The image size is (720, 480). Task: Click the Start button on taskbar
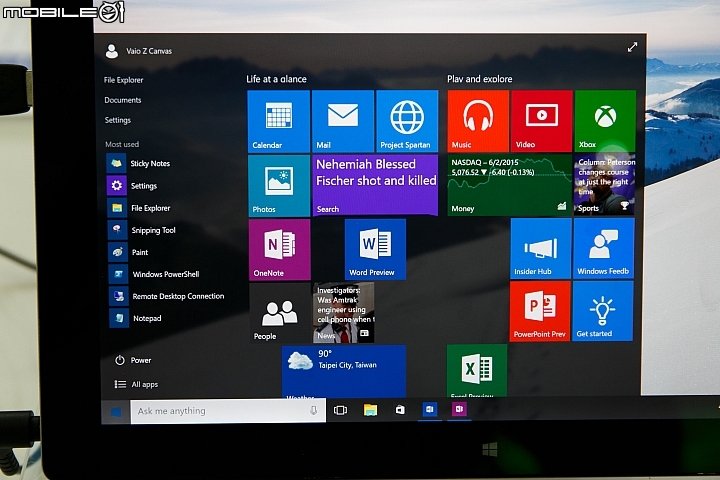116,412
